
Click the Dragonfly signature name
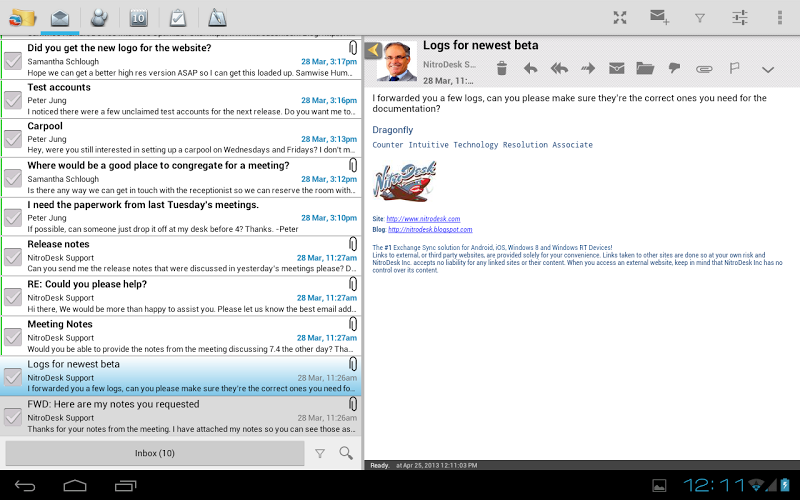point(392,130)
